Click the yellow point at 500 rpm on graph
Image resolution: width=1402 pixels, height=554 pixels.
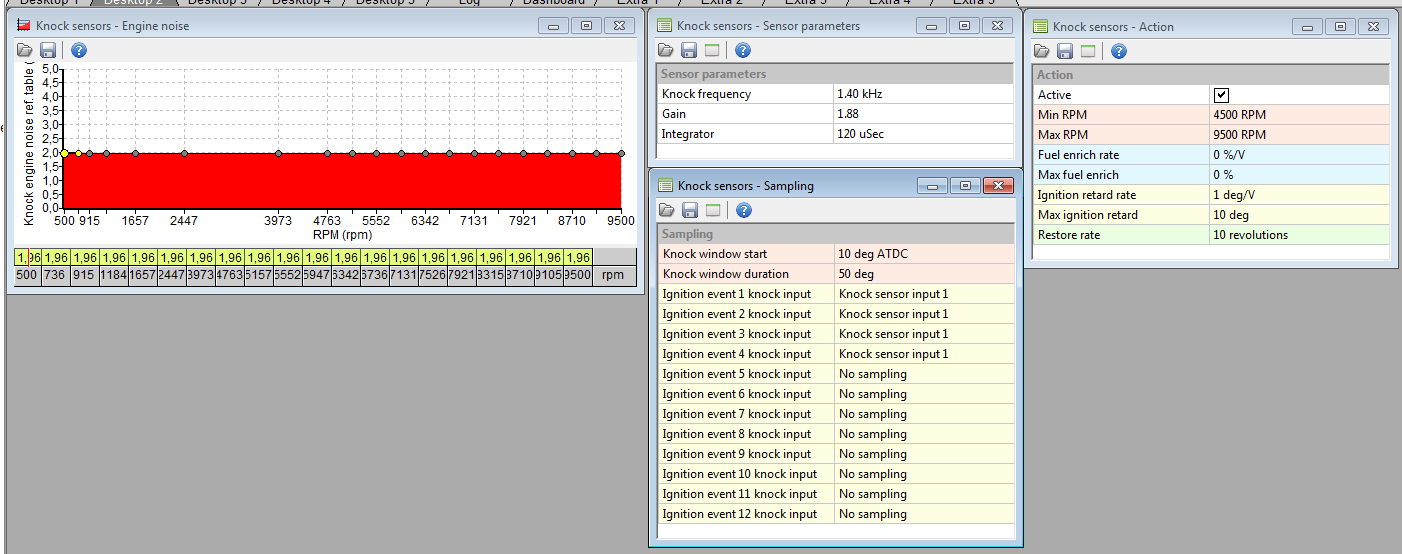tap(64, 153)
